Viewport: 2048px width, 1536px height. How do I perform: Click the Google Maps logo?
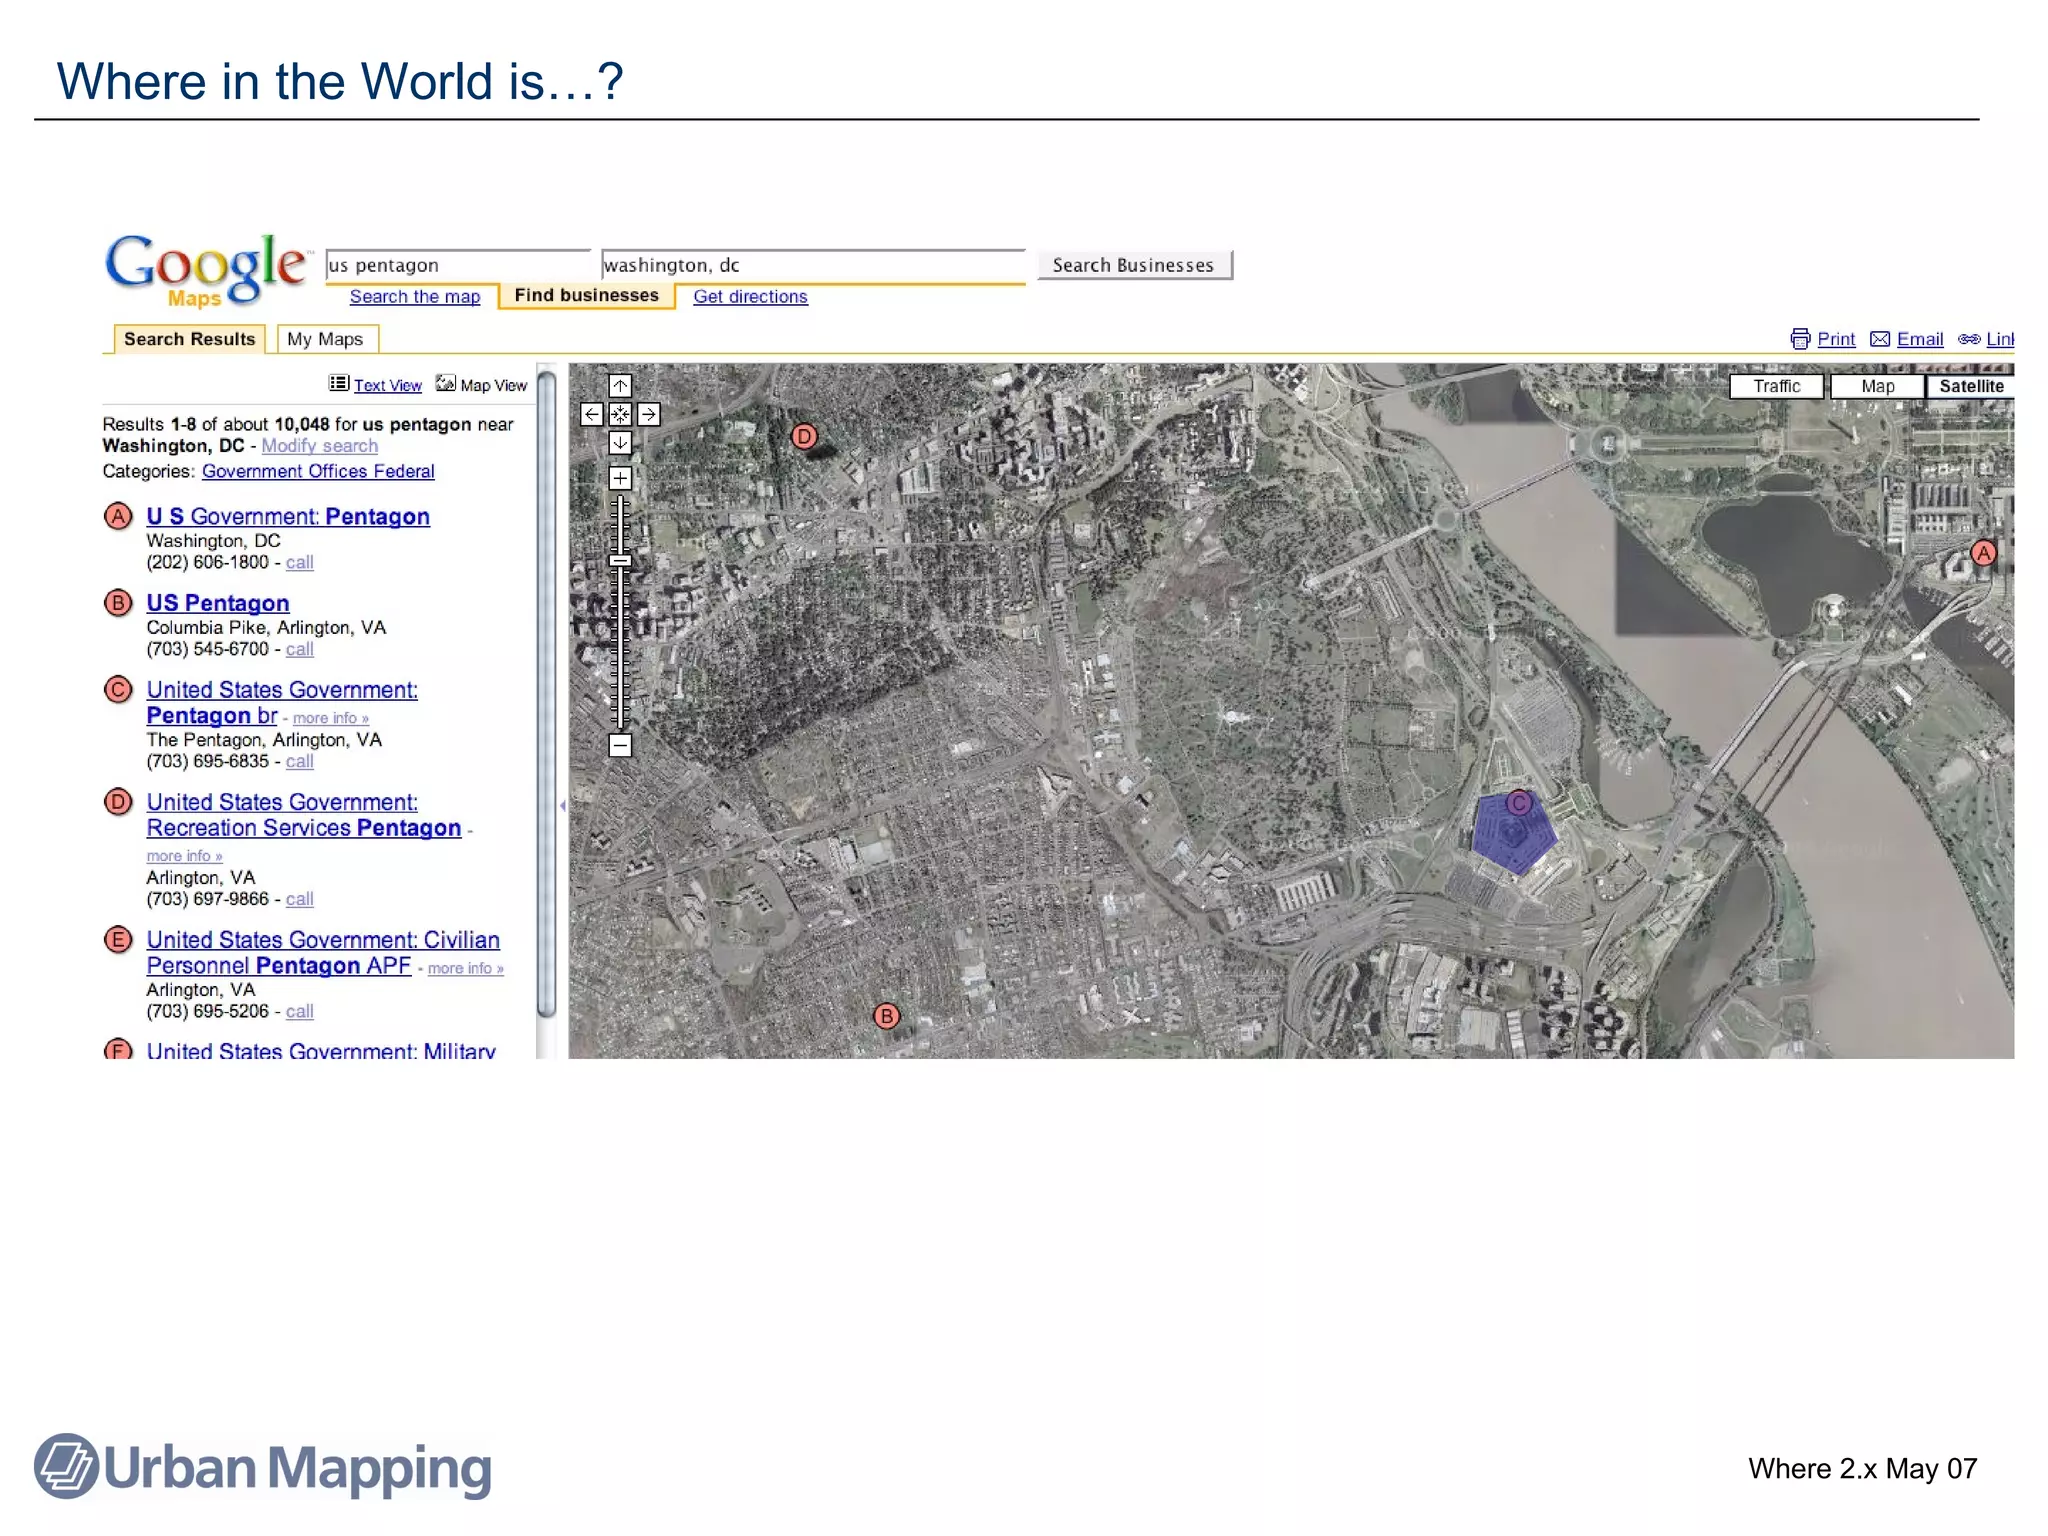click(x=206, y=270)
